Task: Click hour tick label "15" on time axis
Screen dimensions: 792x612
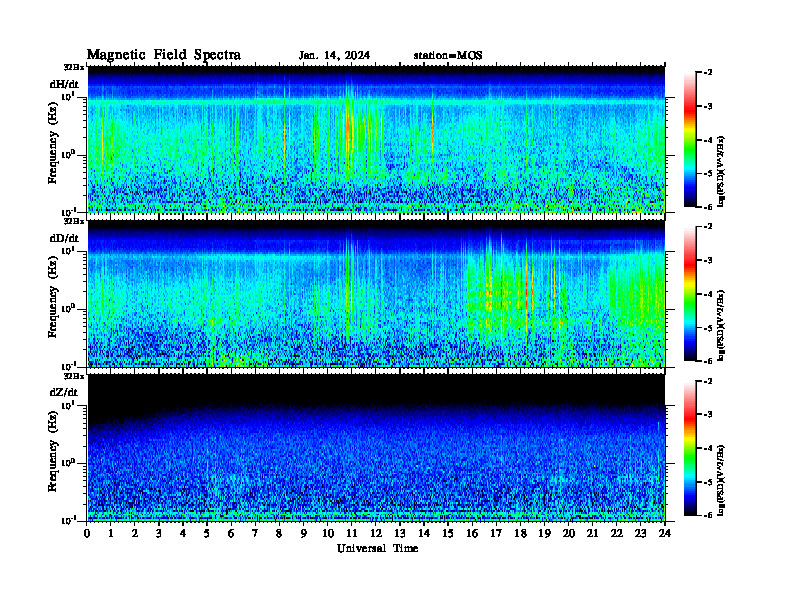Action: pos(448,534)
